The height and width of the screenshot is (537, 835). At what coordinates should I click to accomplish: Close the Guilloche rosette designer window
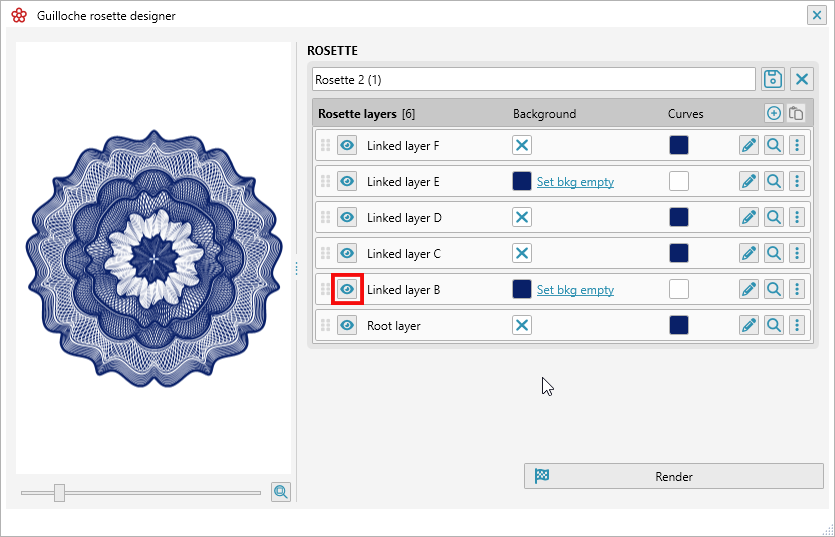tap(816, 15)
